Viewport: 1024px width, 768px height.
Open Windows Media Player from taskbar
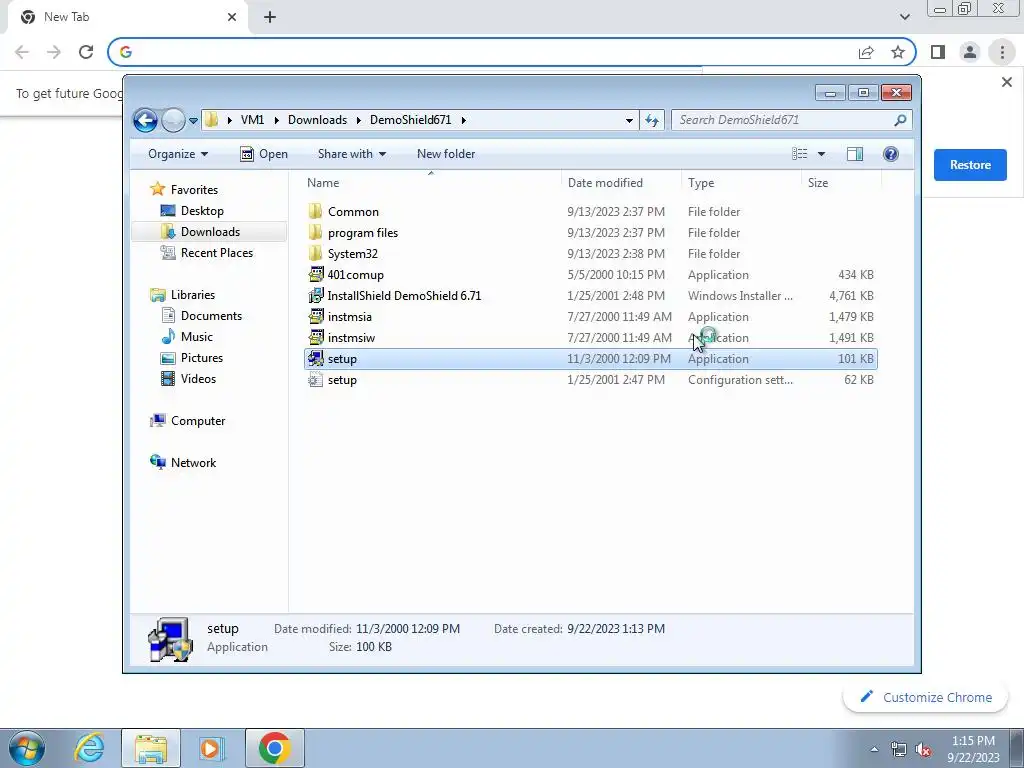211,748
